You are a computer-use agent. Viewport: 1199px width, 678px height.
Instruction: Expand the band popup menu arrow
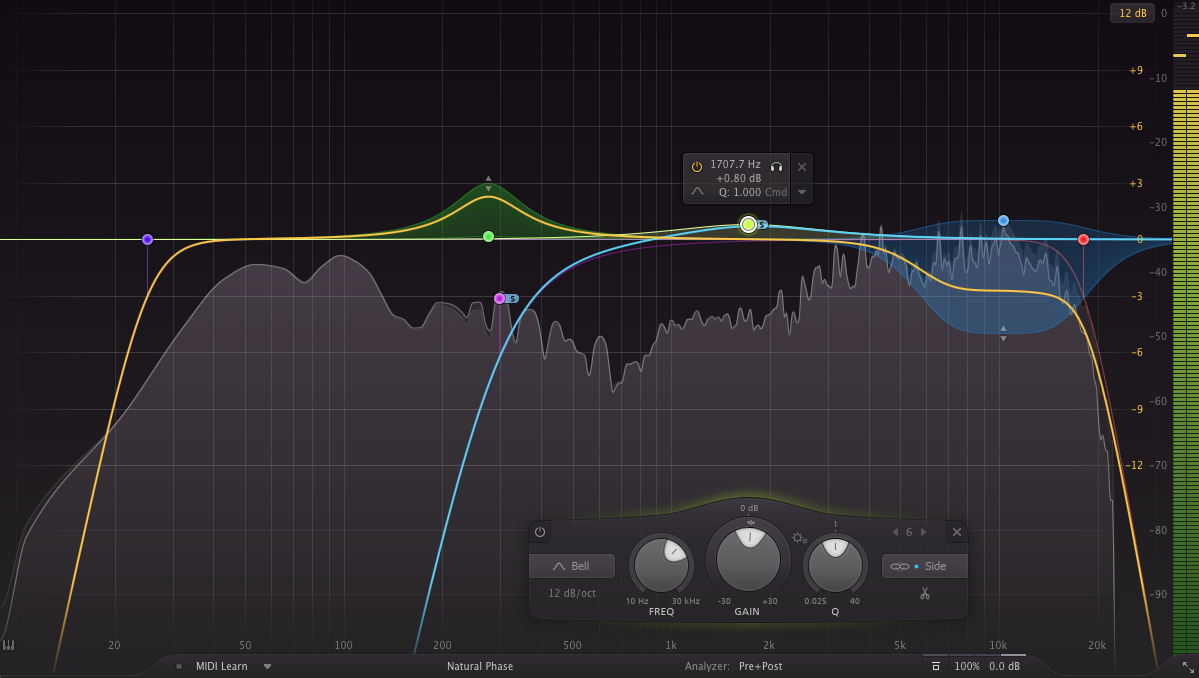point(801,191)
